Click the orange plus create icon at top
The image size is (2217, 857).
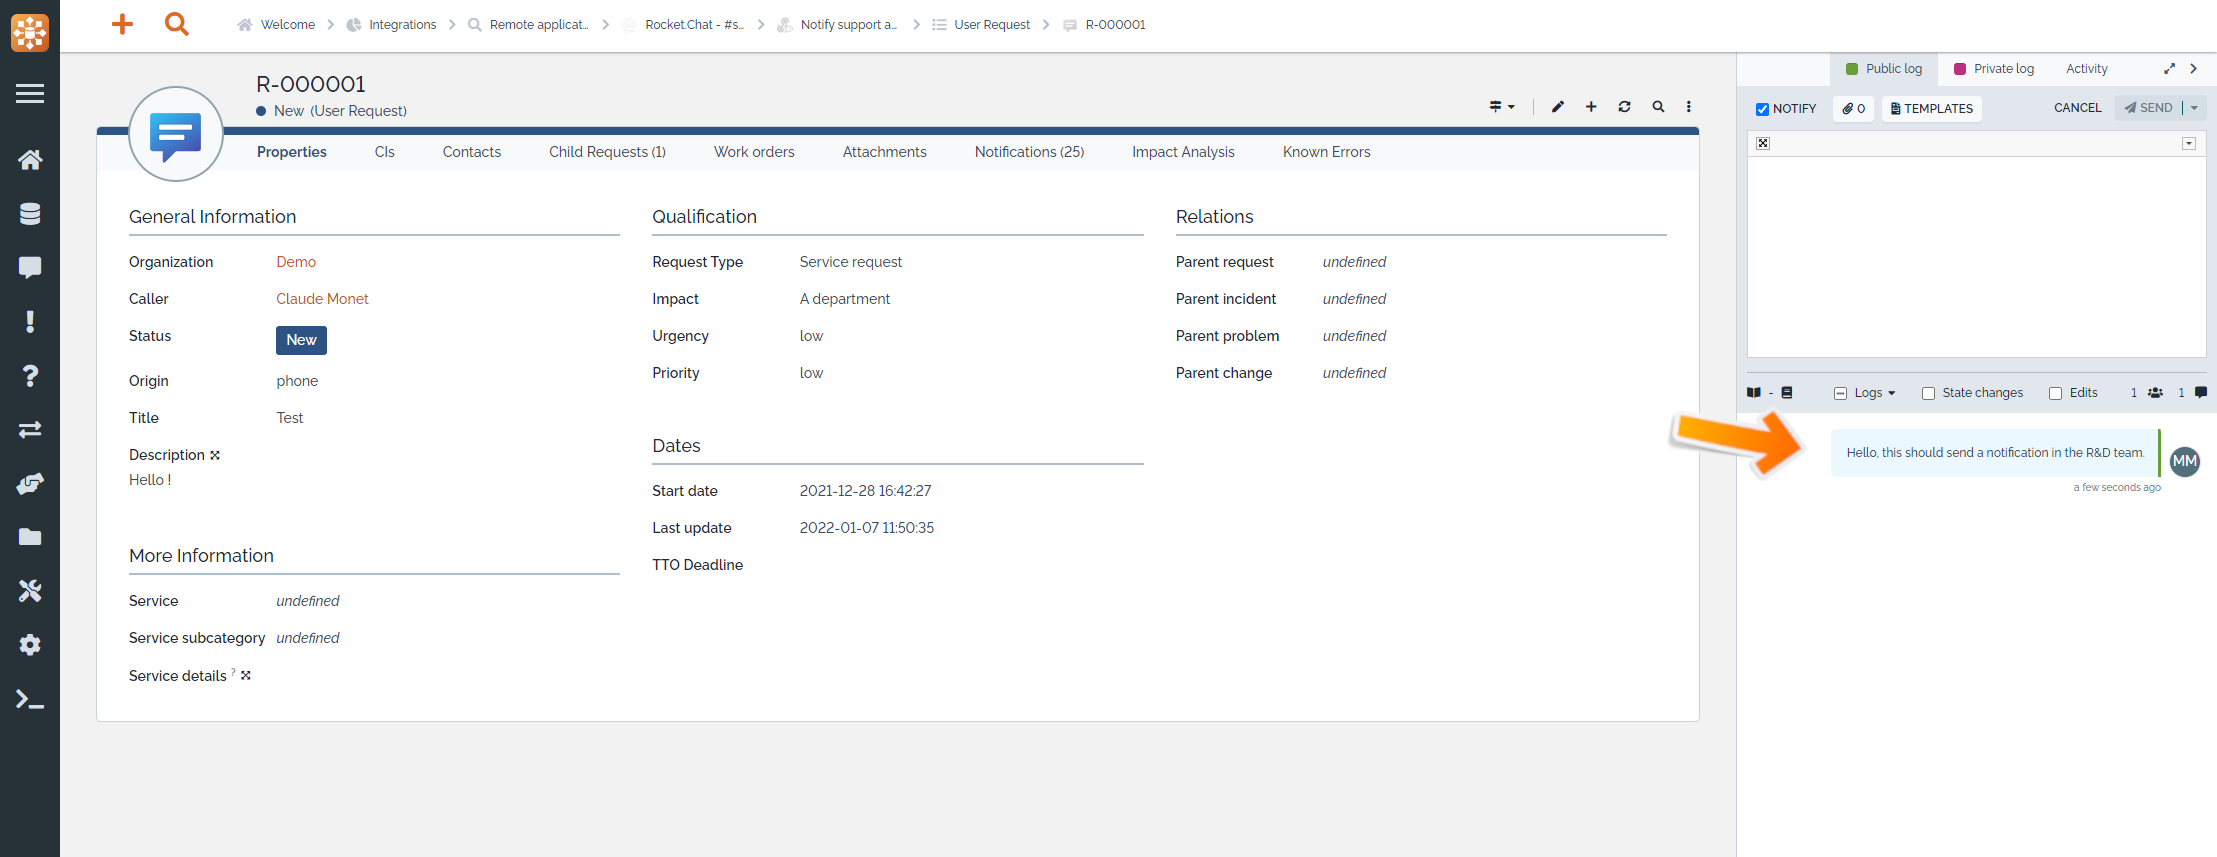[x=122, y=24]
